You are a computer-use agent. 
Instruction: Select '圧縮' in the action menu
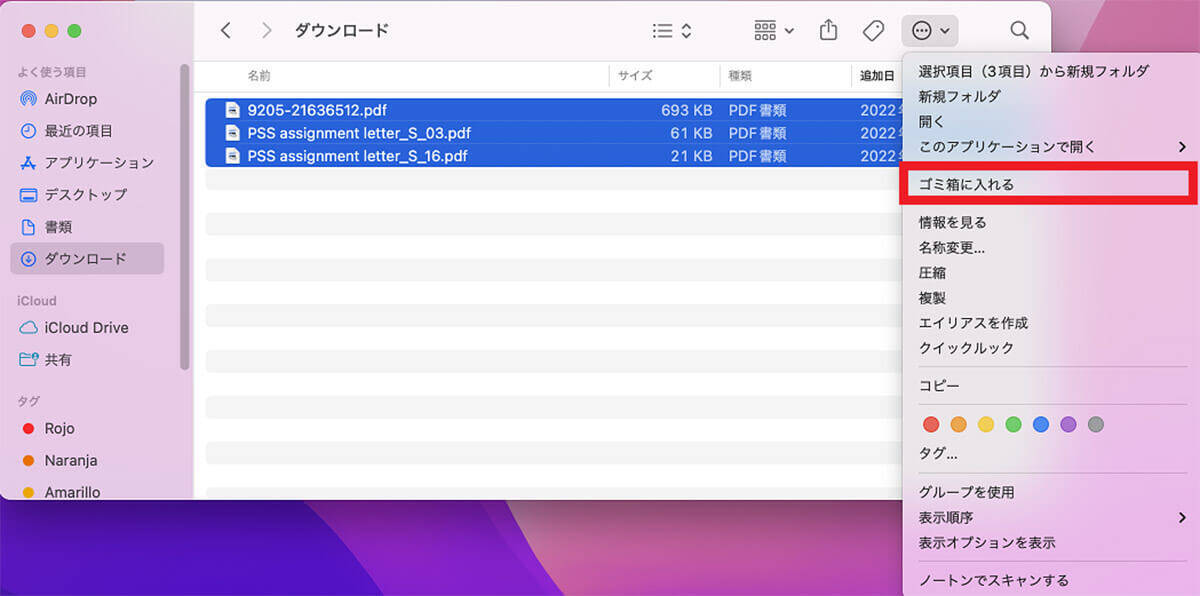[932, 273]
